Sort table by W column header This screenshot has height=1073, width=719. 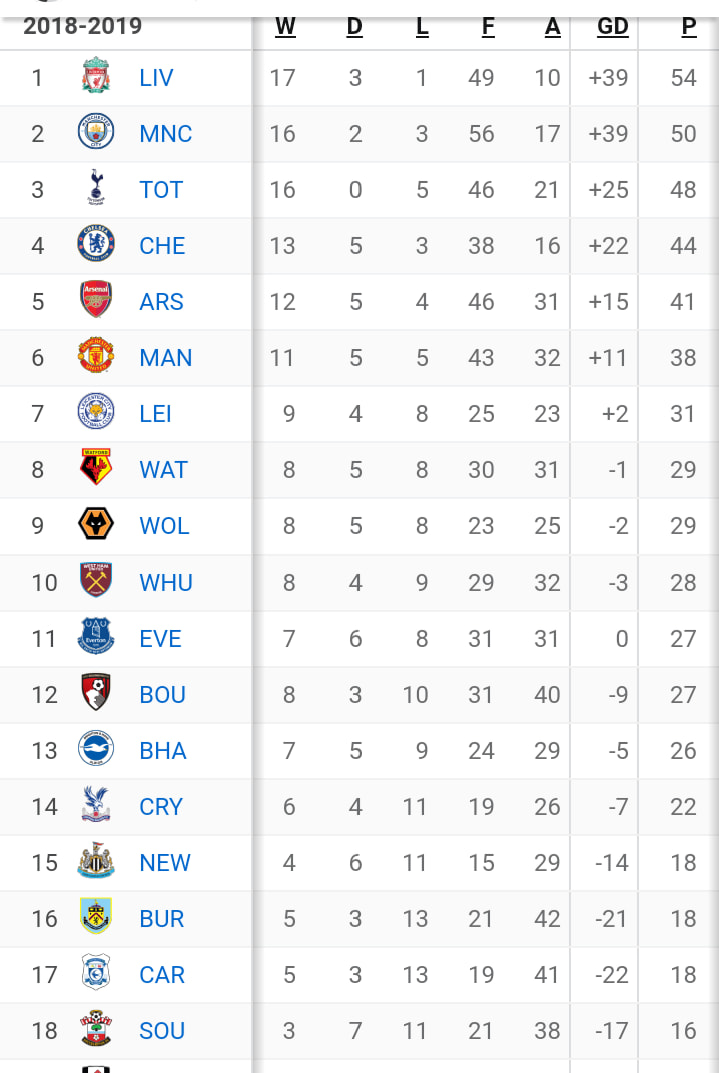(x=285, y=27)
